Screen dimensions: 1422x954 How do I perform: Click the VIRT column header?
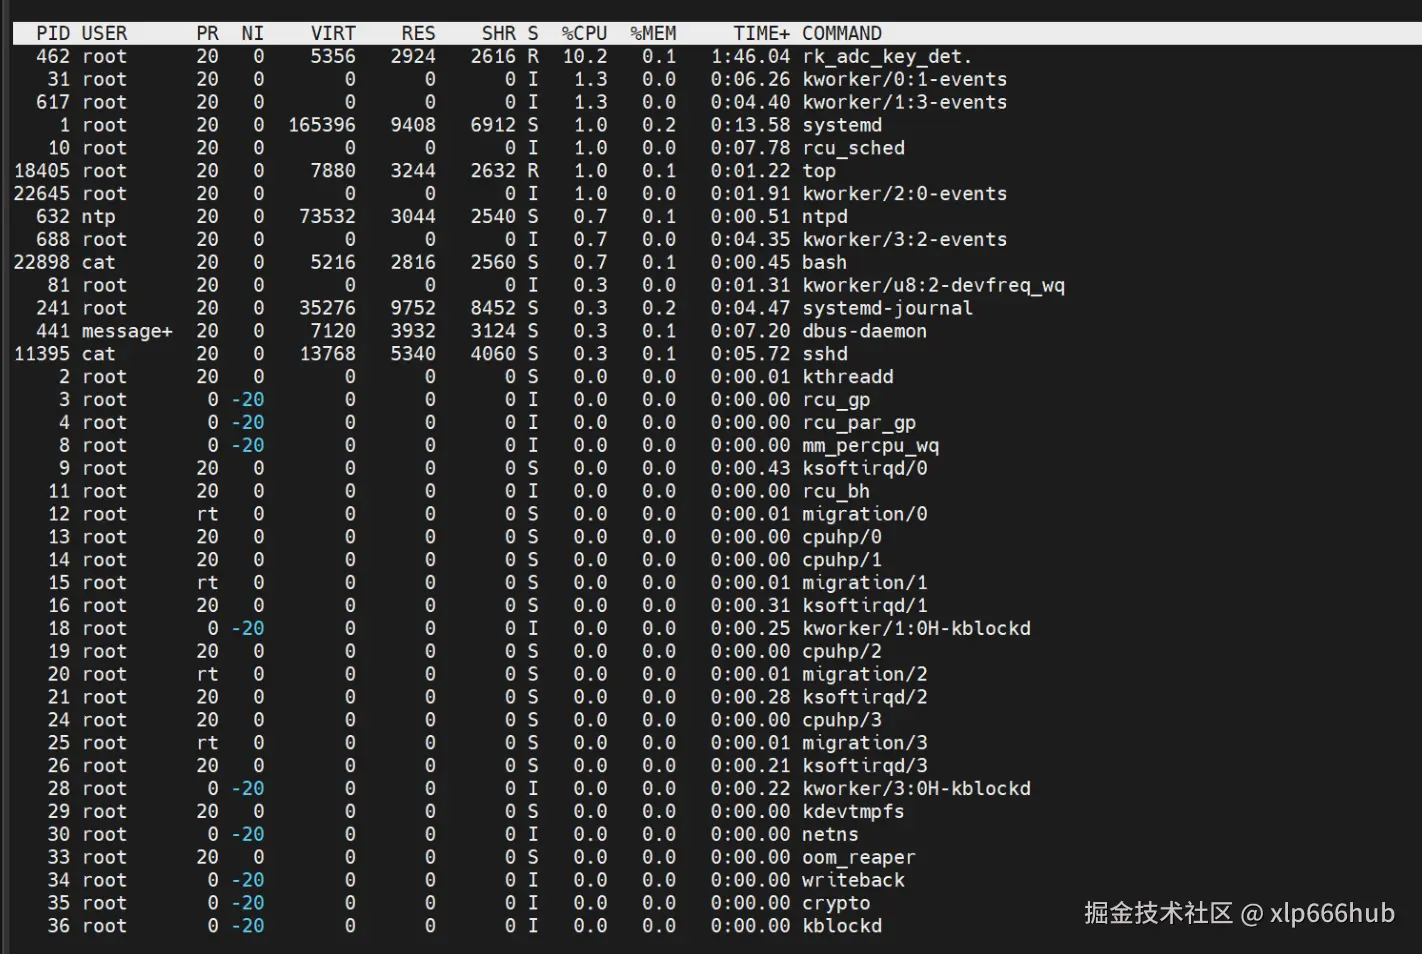click(x=333, y=33)
